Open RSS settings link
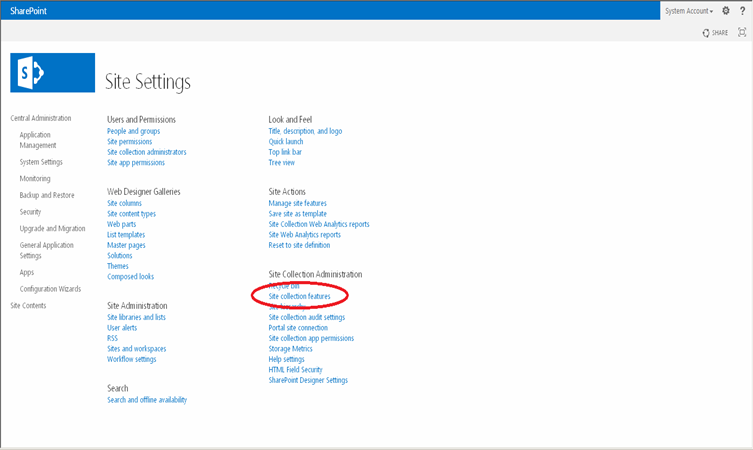Image resolution: width=753 pixels, height=450 pixels. 112,339
